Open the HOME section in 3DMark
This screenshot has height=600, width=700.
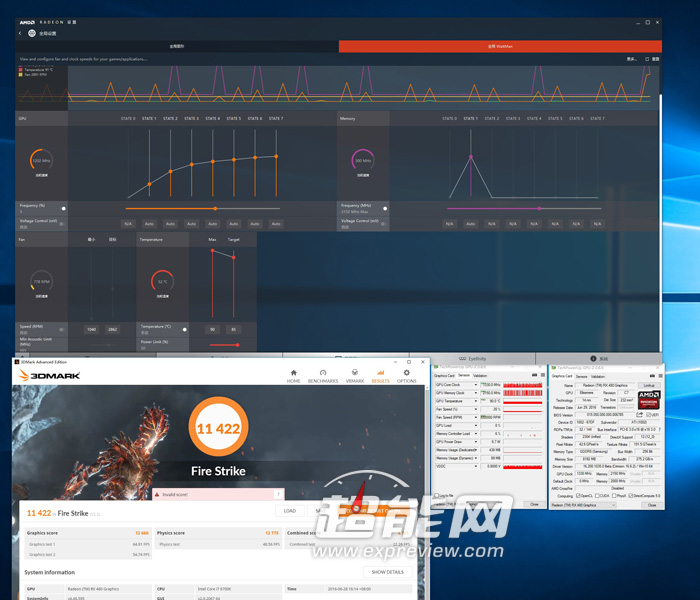point(293,376)
